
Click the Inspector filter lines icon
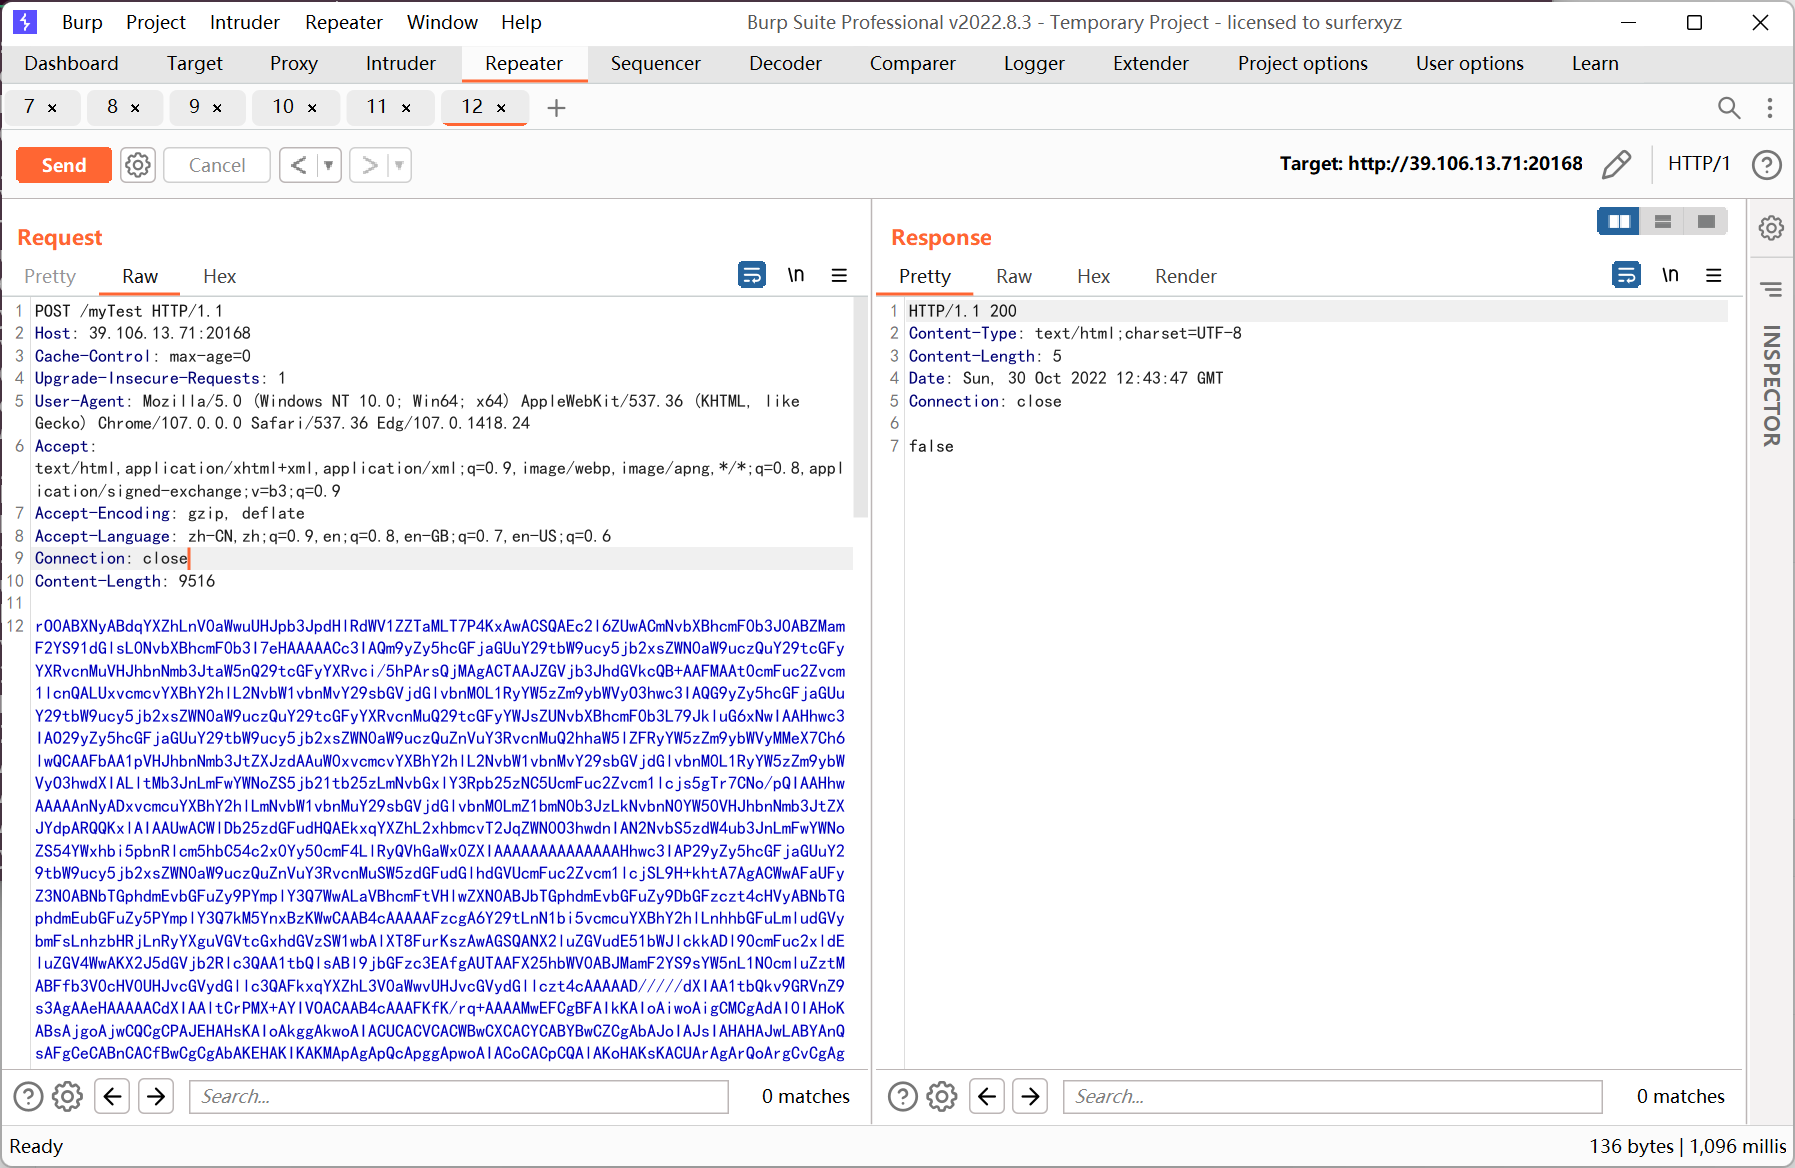click(x=1771, y=290)
